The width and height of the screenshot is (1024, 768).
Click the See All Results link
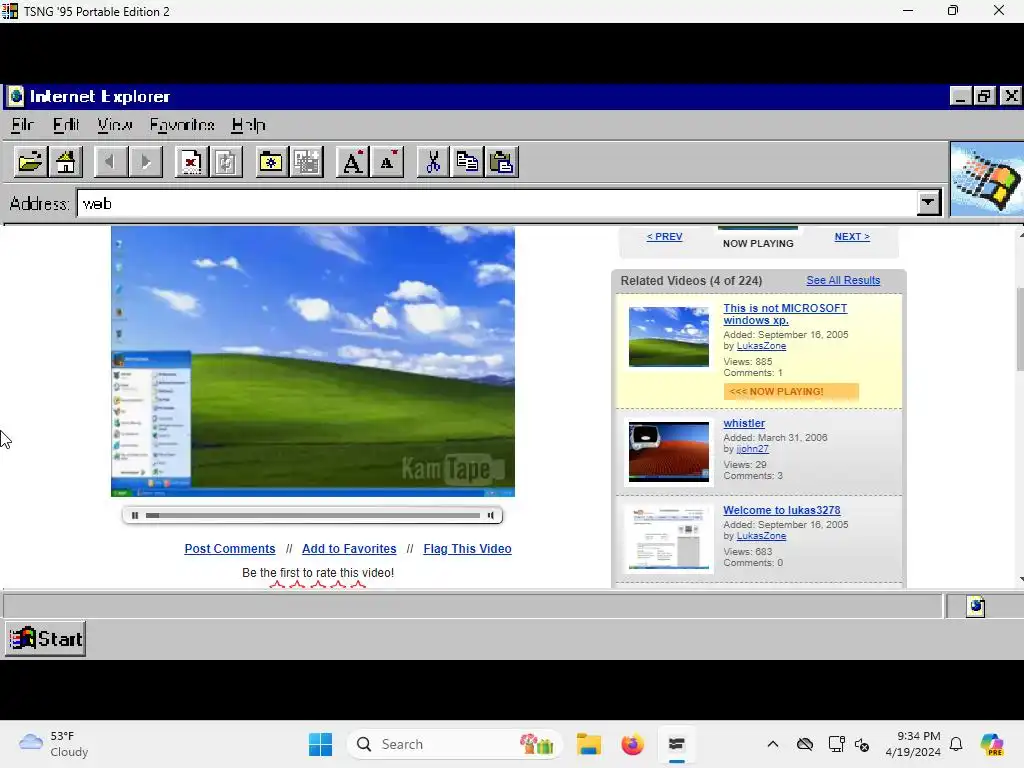tap(843, 280)
